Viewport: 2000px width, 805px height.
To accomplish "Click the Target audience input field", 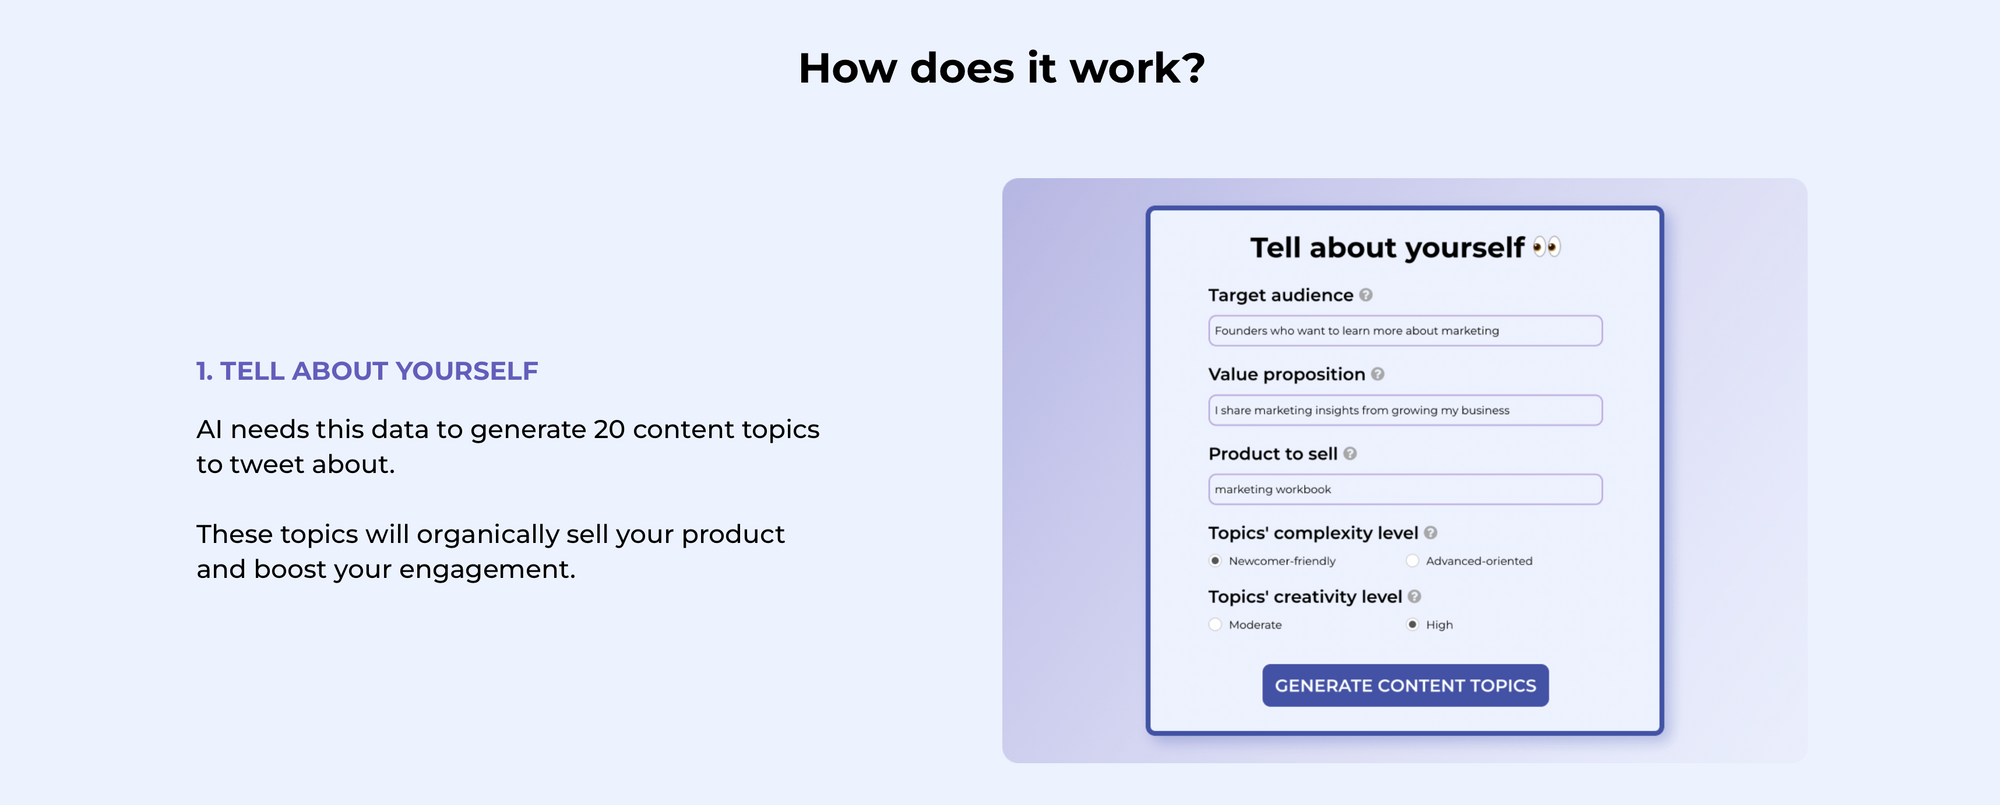I will 1405,331.
